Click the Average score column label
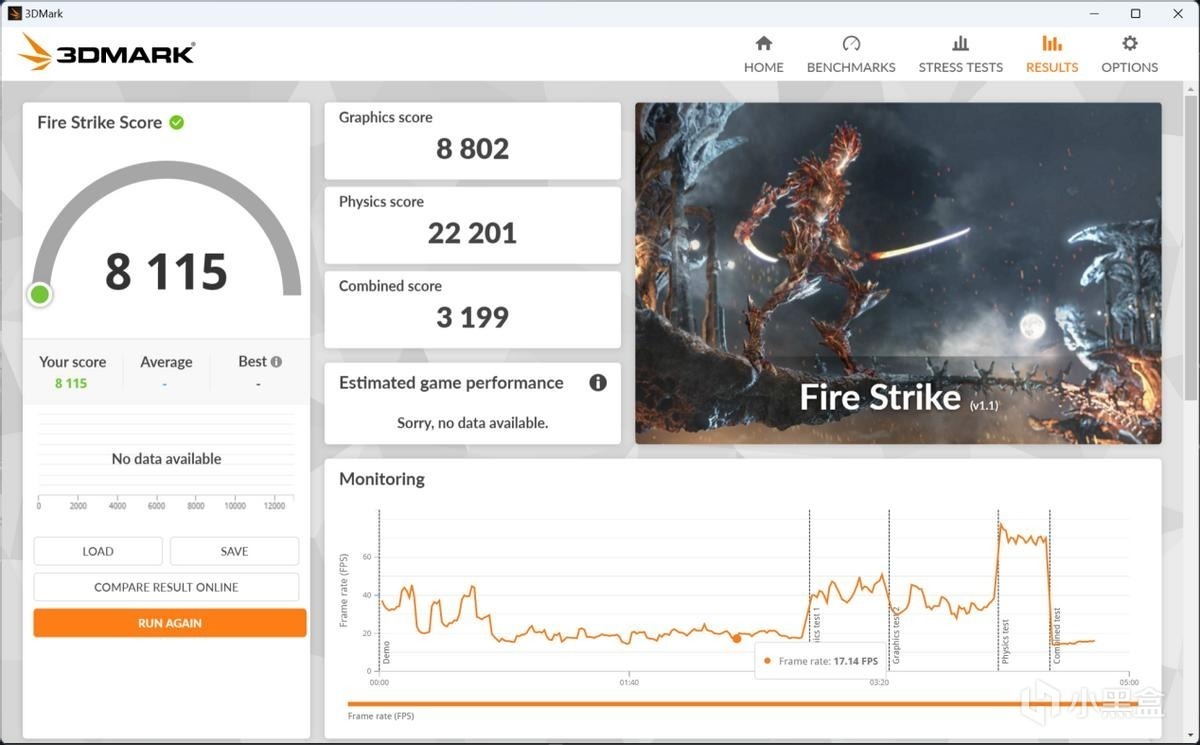 [x=166, y=362]
